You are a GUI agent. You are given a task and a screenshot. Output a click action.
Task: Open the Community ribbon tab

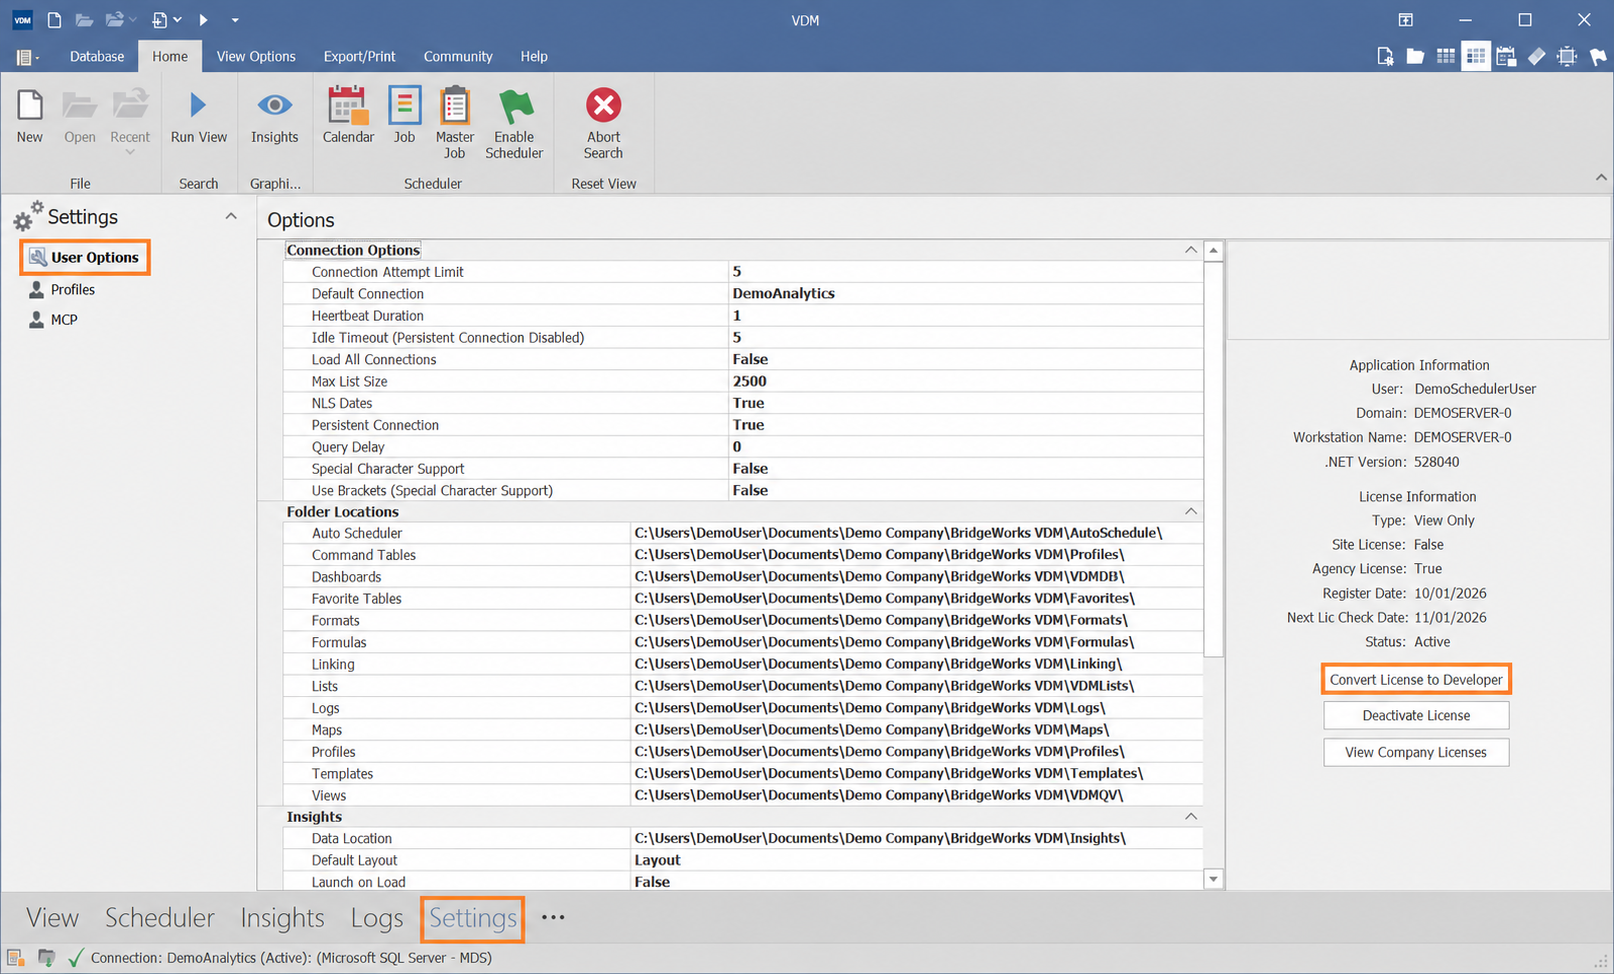click(458, 57)
